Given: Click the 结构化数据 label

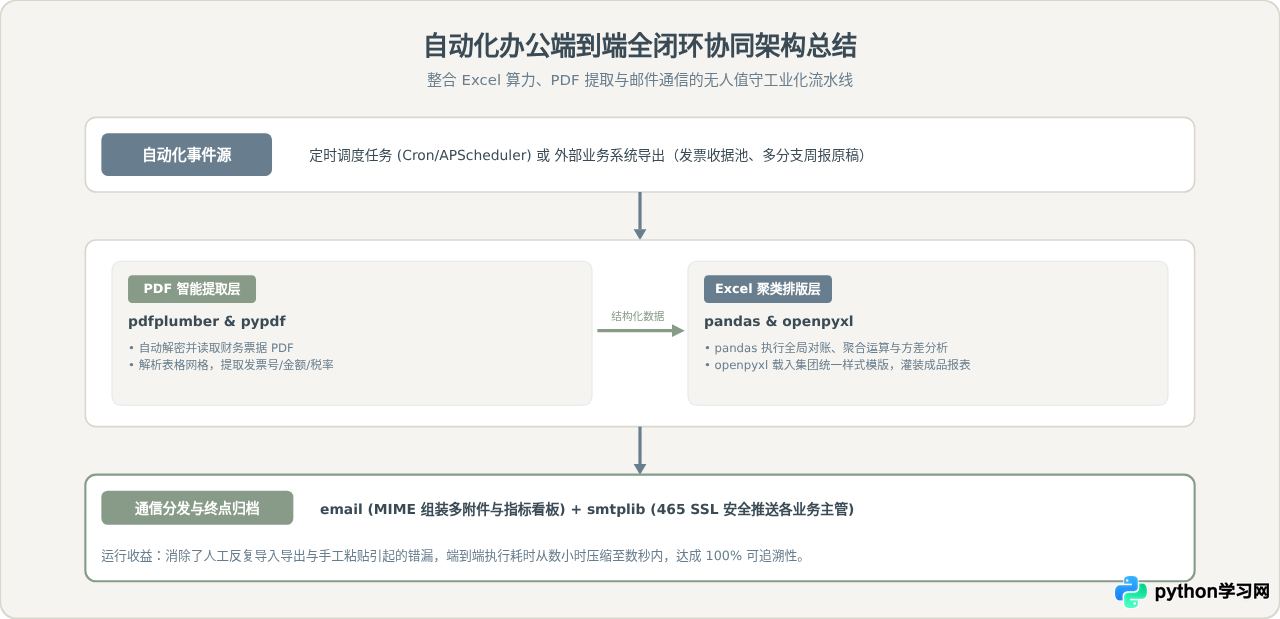Looking at the screenshot, I should click(x=638, y=316).
